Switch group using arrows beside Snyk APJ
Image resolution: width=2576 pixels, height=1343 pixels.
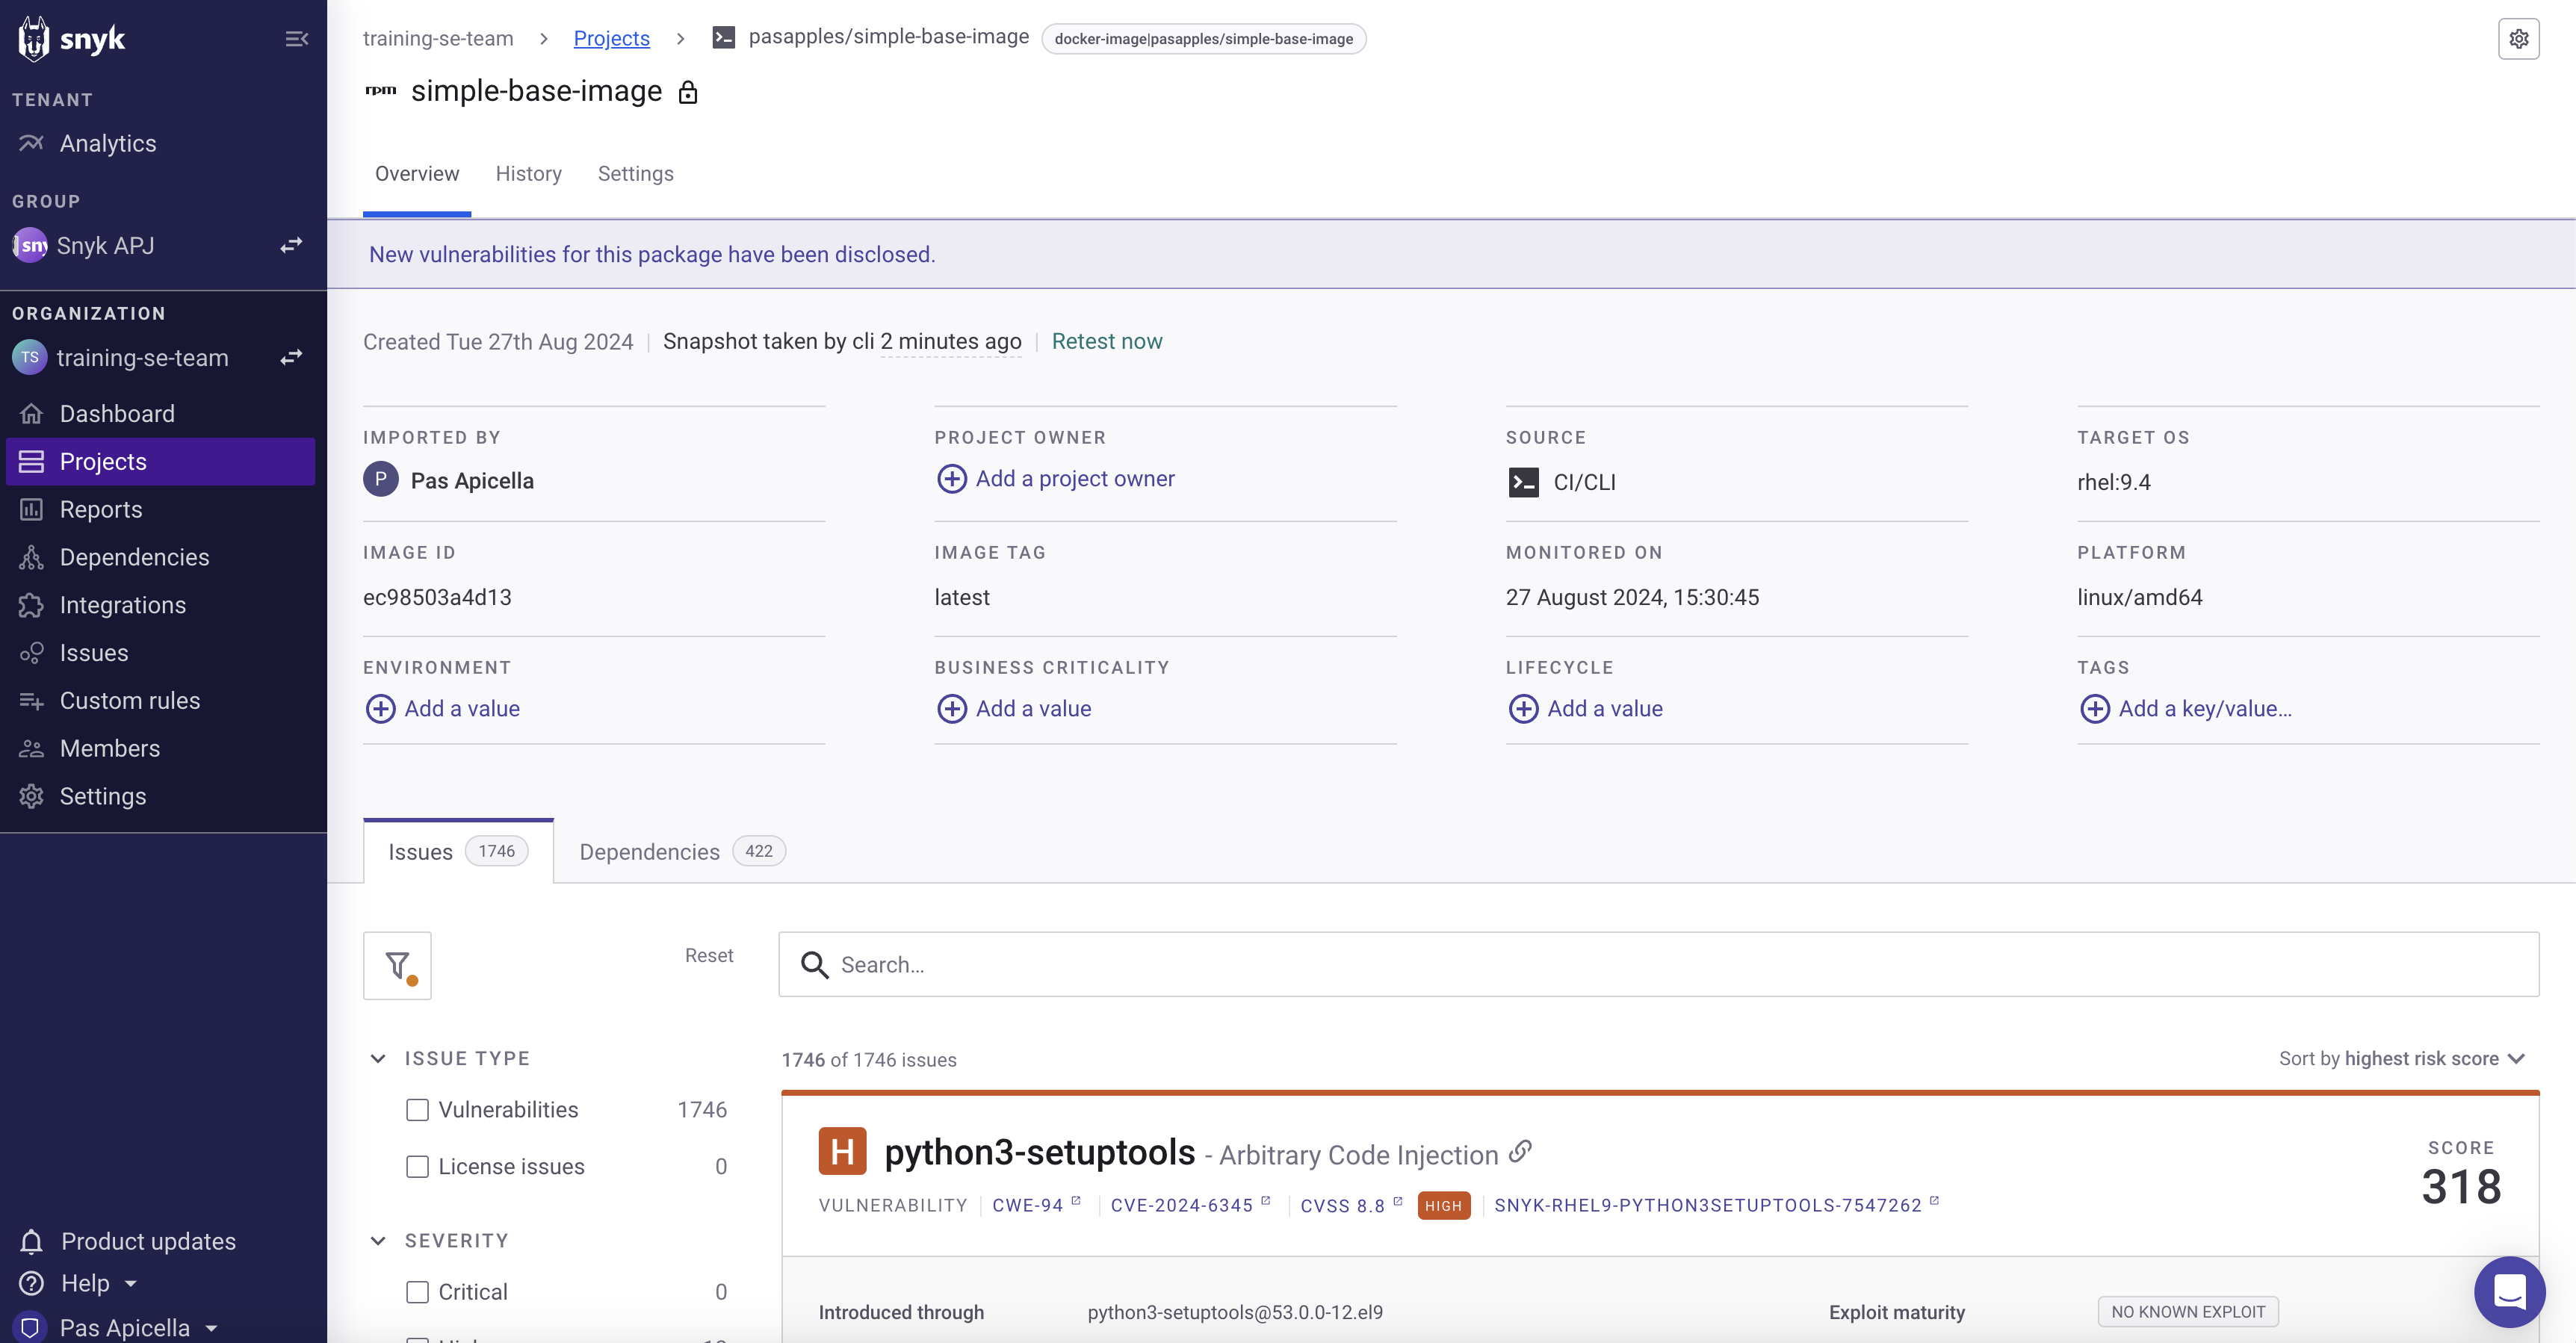(291, 245)
